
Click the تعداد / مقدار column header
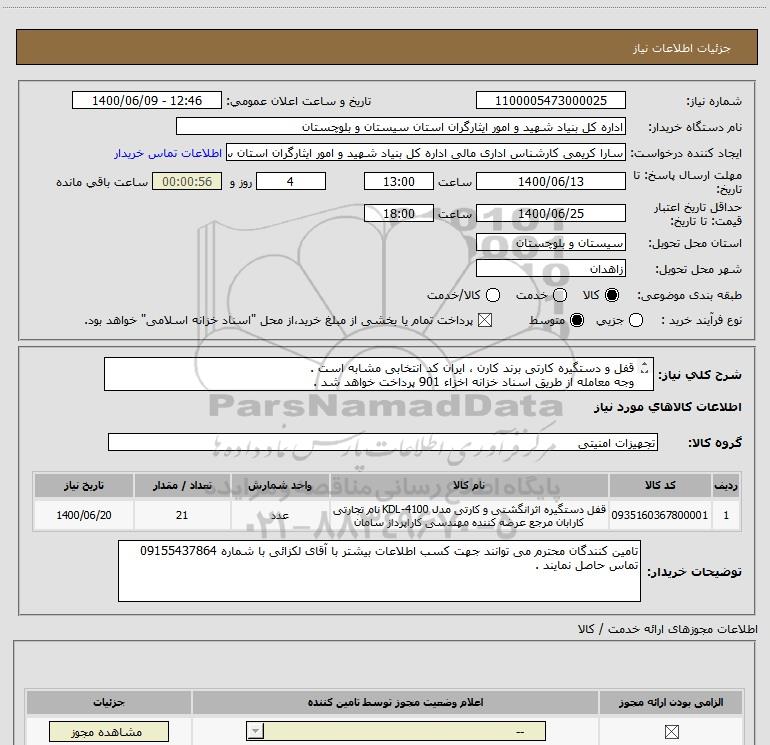(x=182, y=485)
